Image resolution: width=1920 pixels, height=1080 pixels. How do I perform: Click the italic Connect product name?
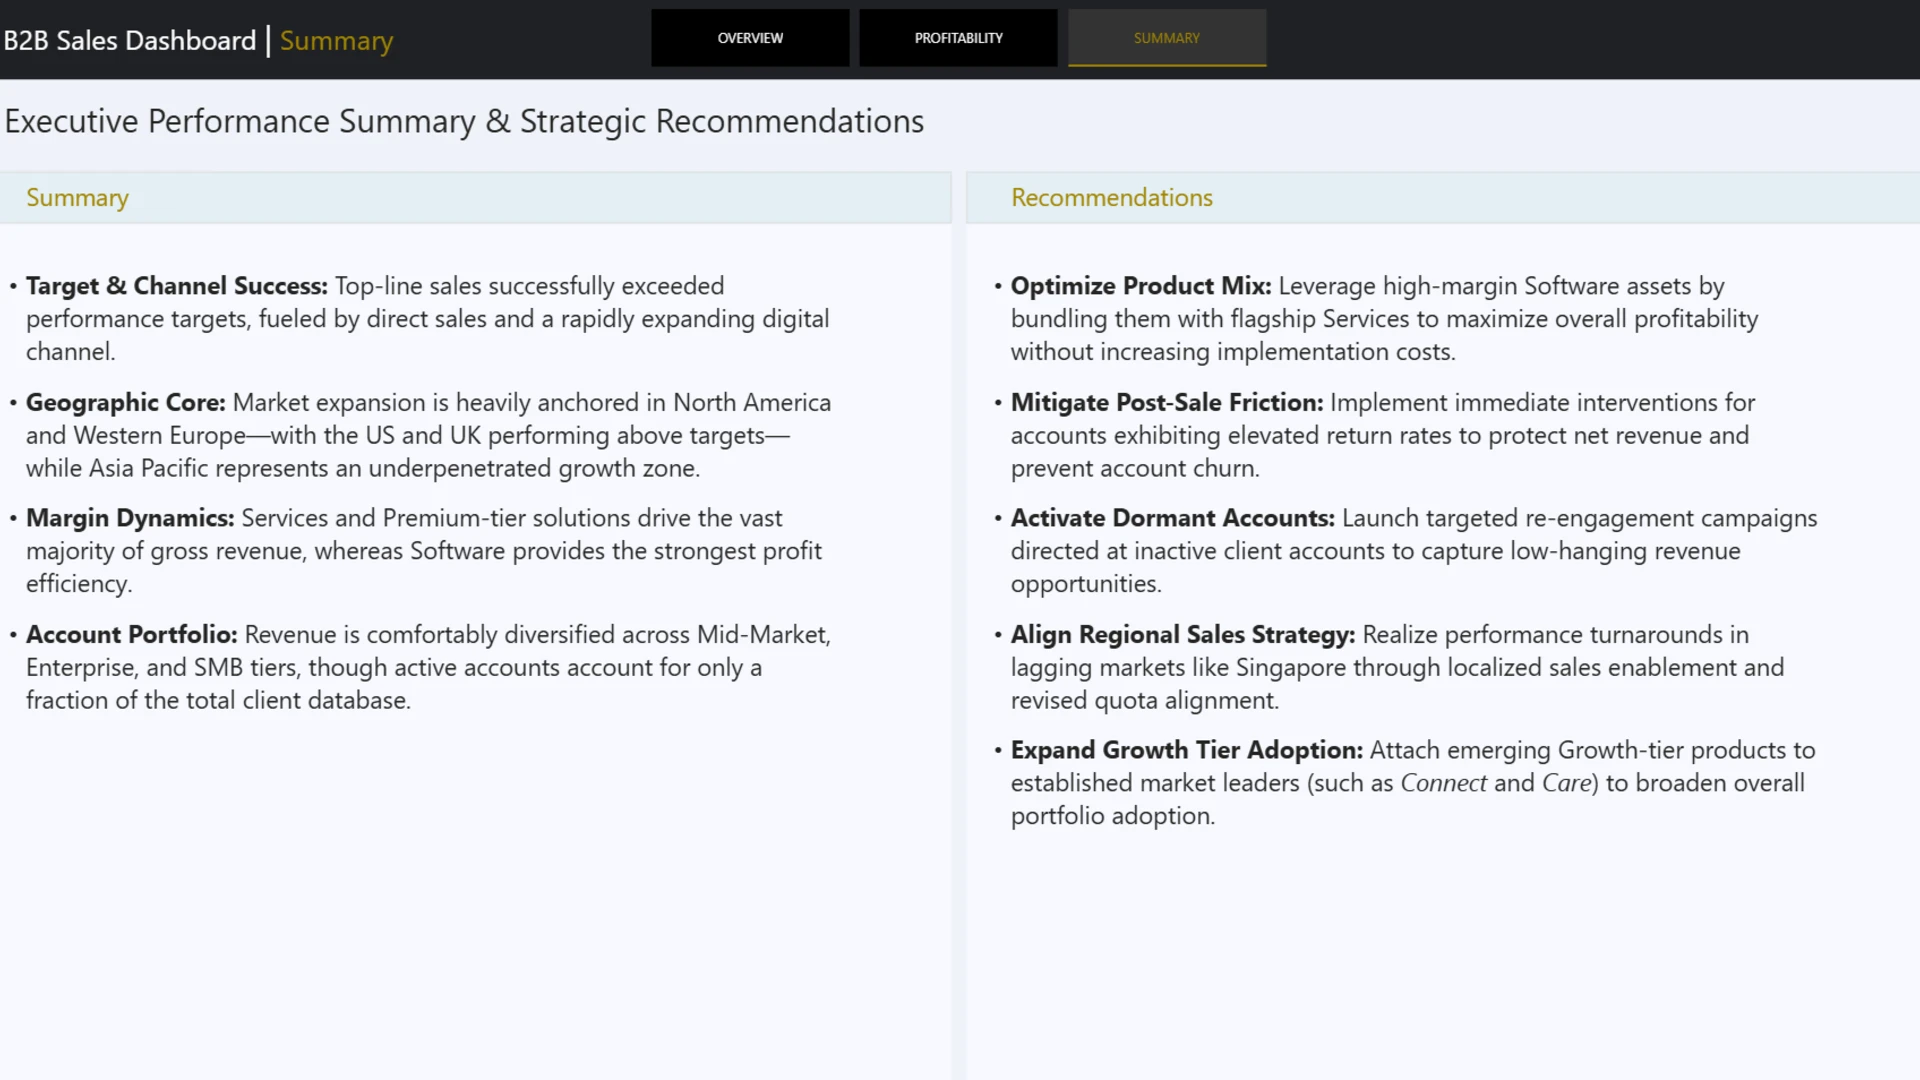coord(1443,783)
